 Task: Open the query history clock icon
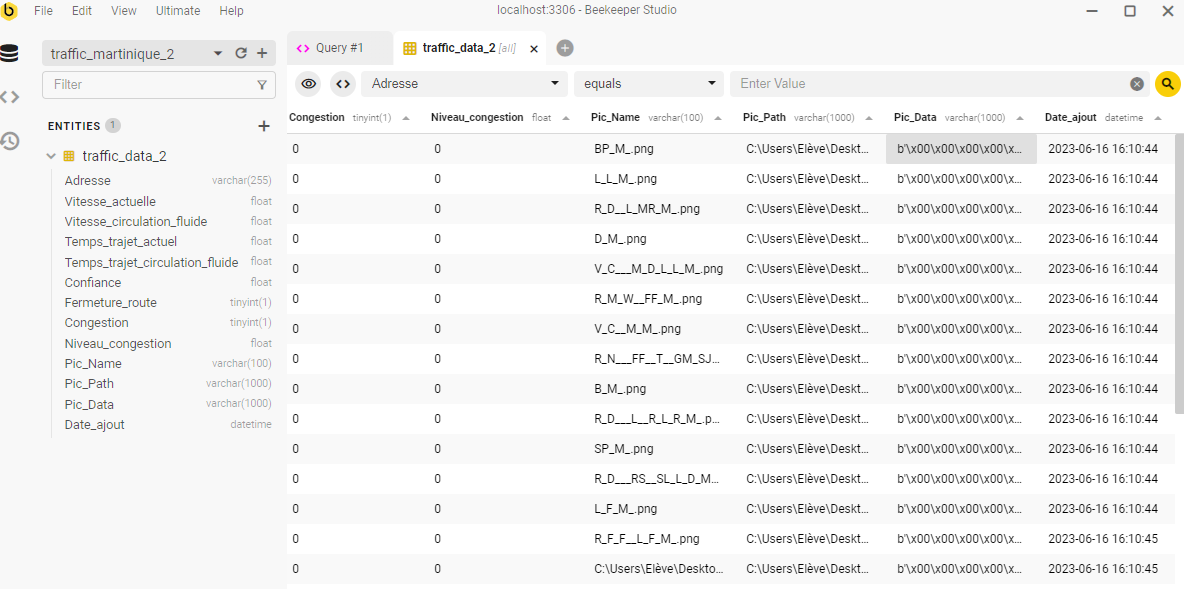click(x=10, y=141)
